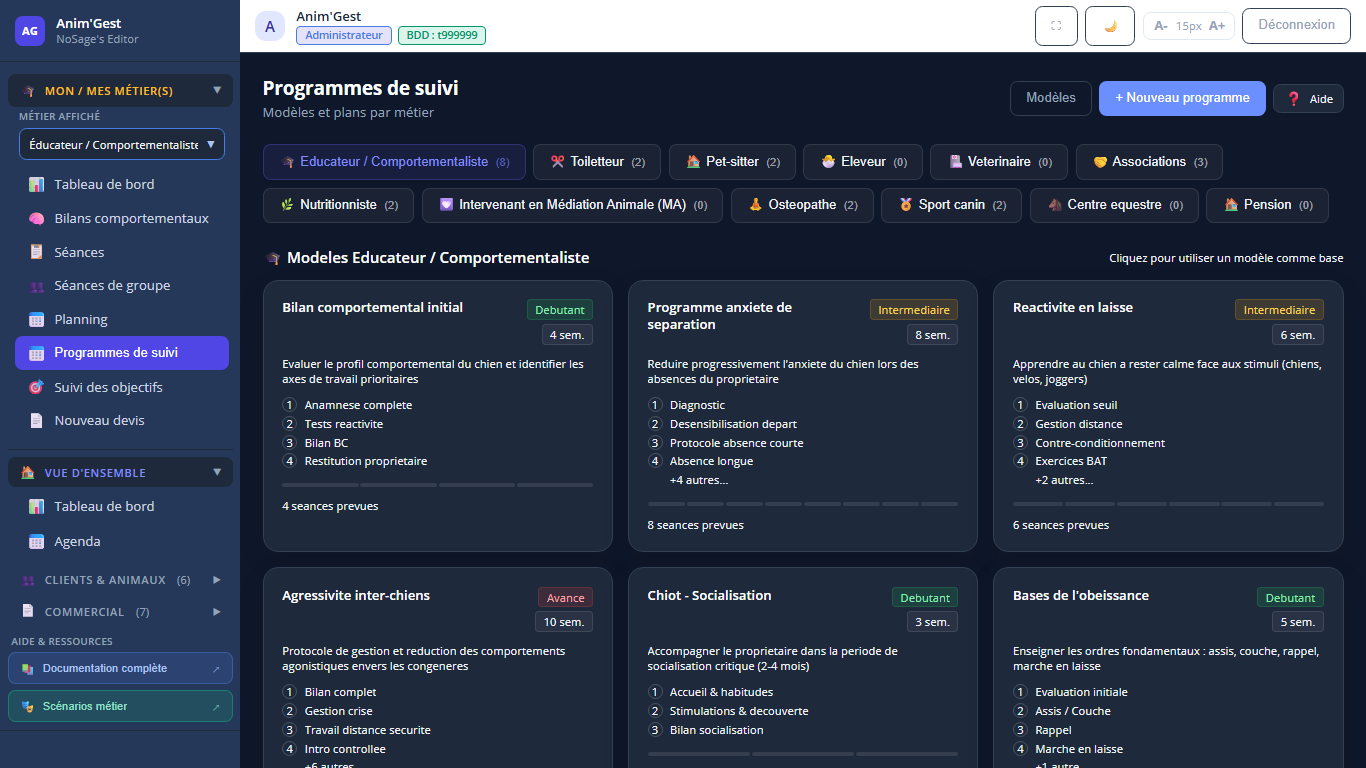Select the Nutritionniste tab
1366x768 pixels.
[339, 205]
